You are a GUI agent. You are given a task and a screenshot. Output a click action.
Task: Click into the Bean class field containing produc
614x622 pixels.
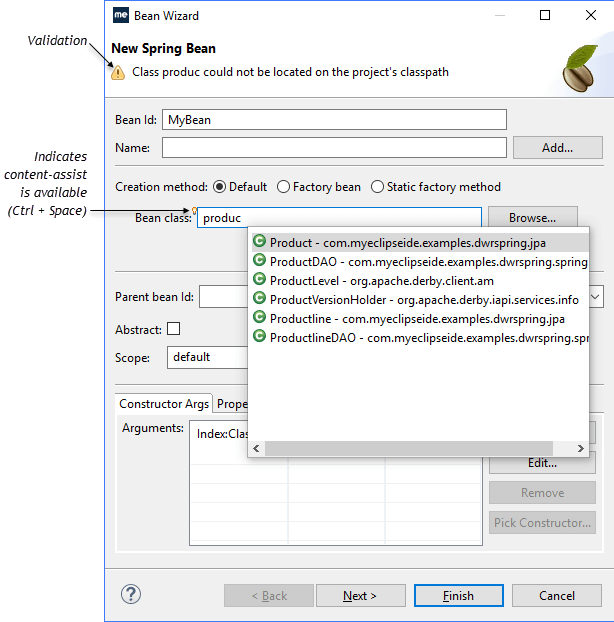tap(340, 218)
